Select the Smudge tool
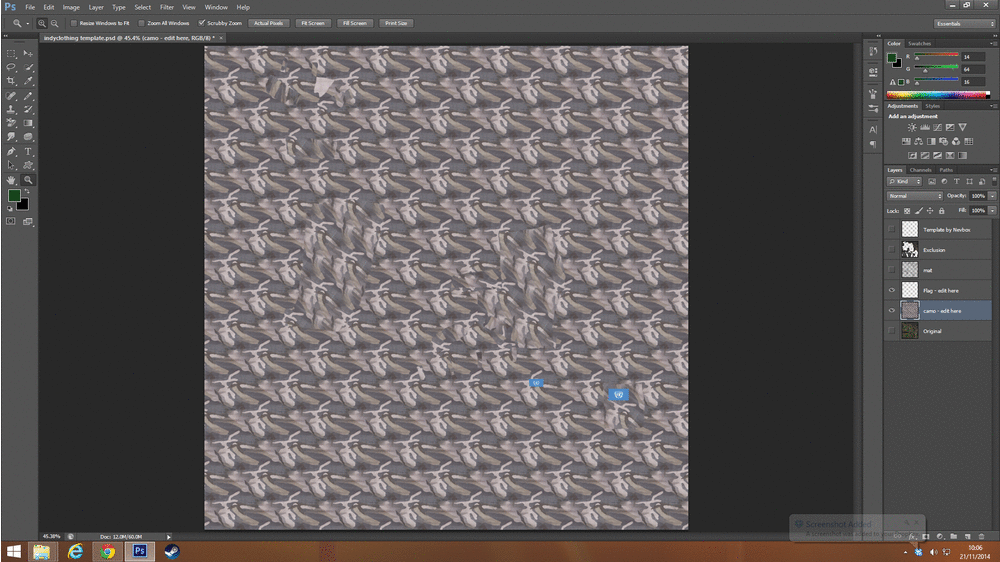 click(x=11, y=137)
